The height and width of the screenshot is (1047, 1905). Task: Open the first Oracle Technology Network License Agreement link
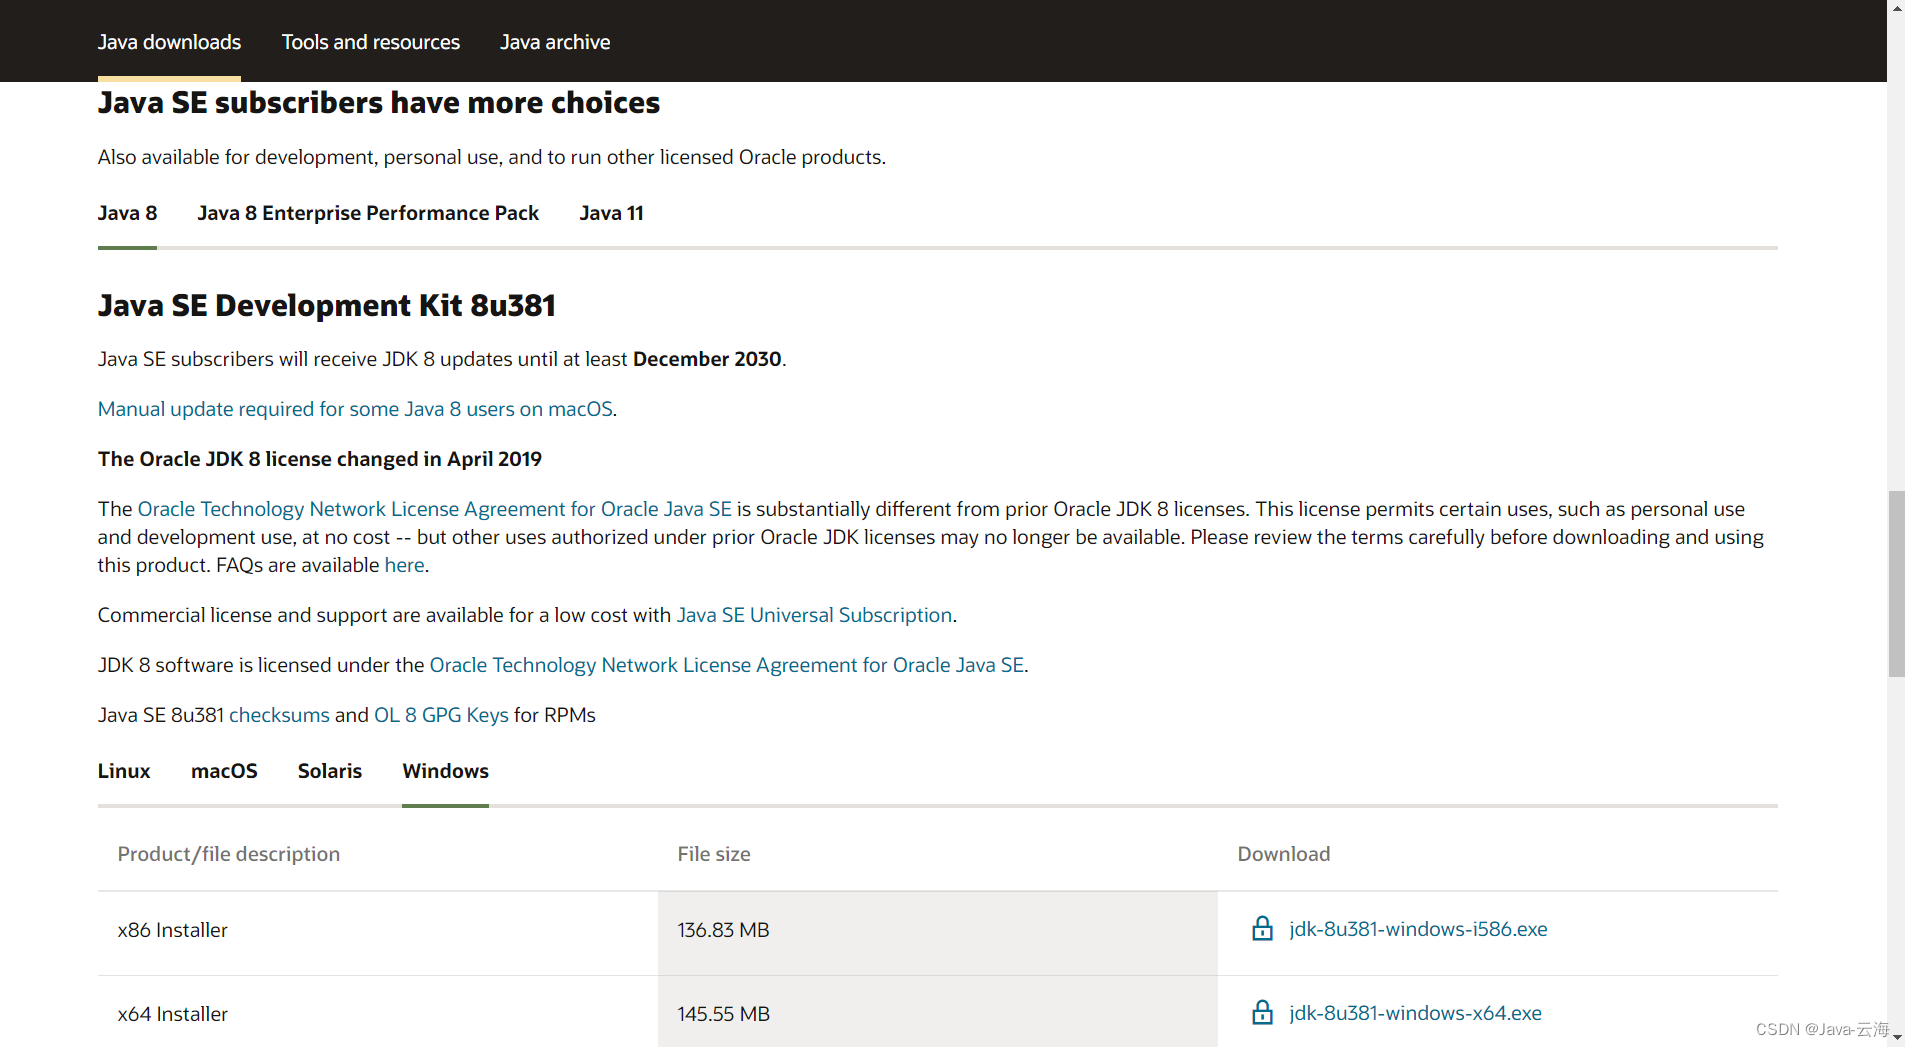point(434,509)
